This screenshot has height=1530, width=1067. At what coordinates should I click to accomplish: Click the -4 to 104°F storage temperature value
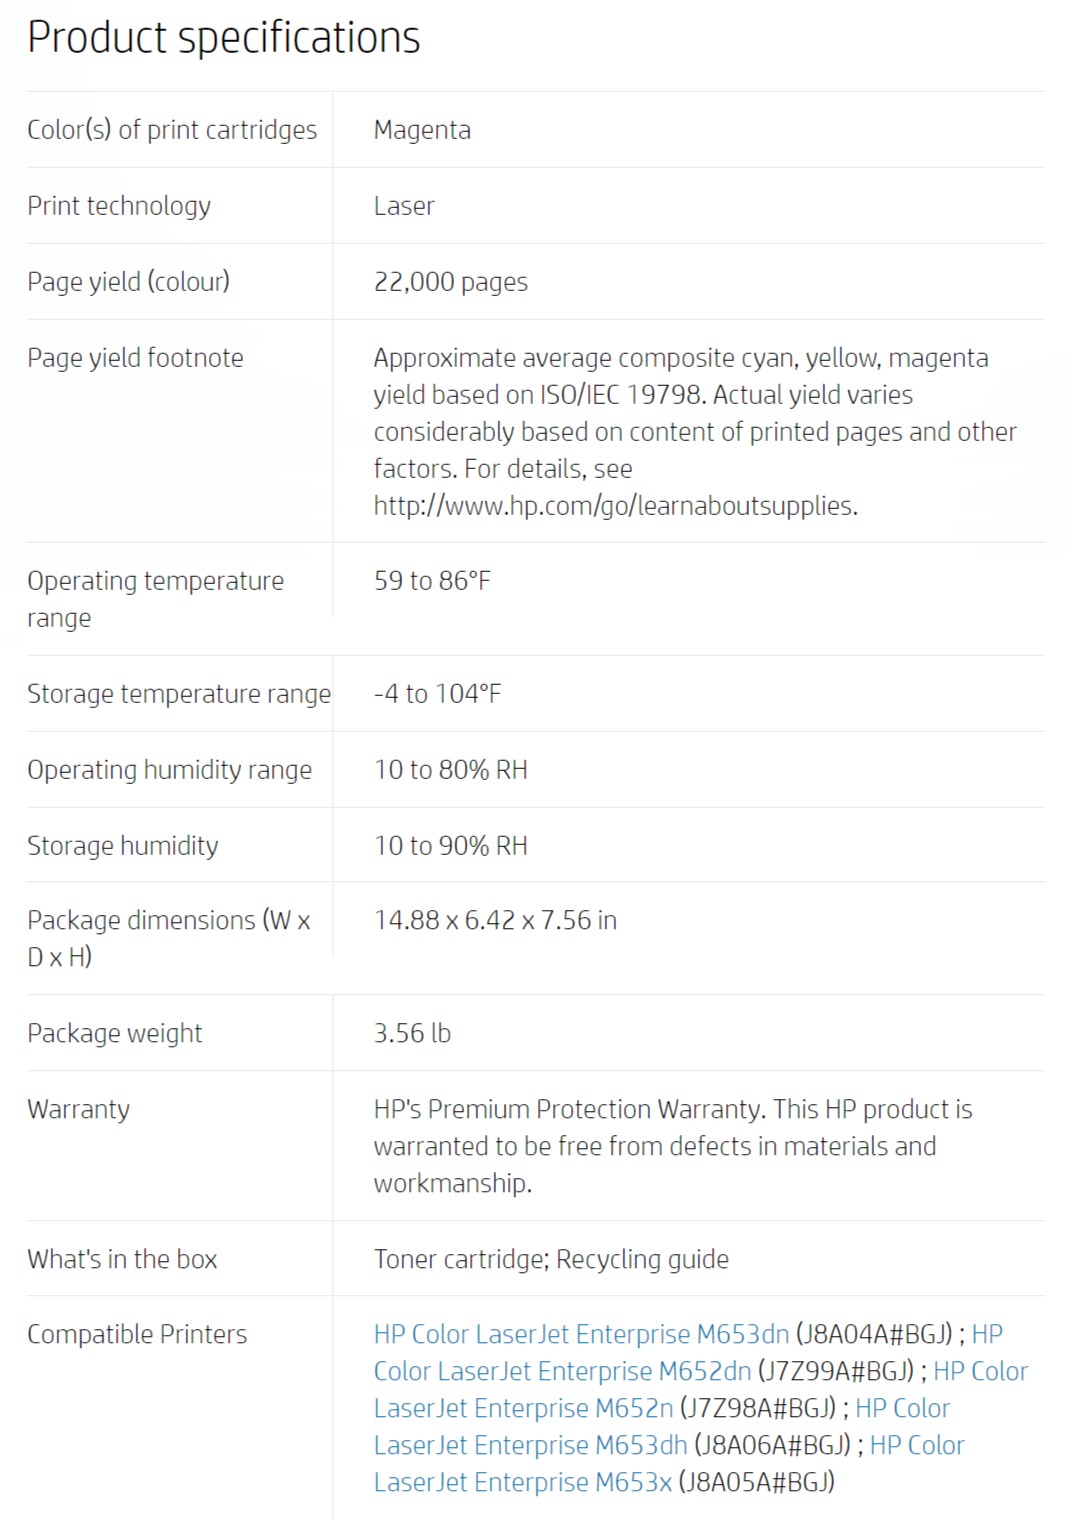[x=437, y=694]
